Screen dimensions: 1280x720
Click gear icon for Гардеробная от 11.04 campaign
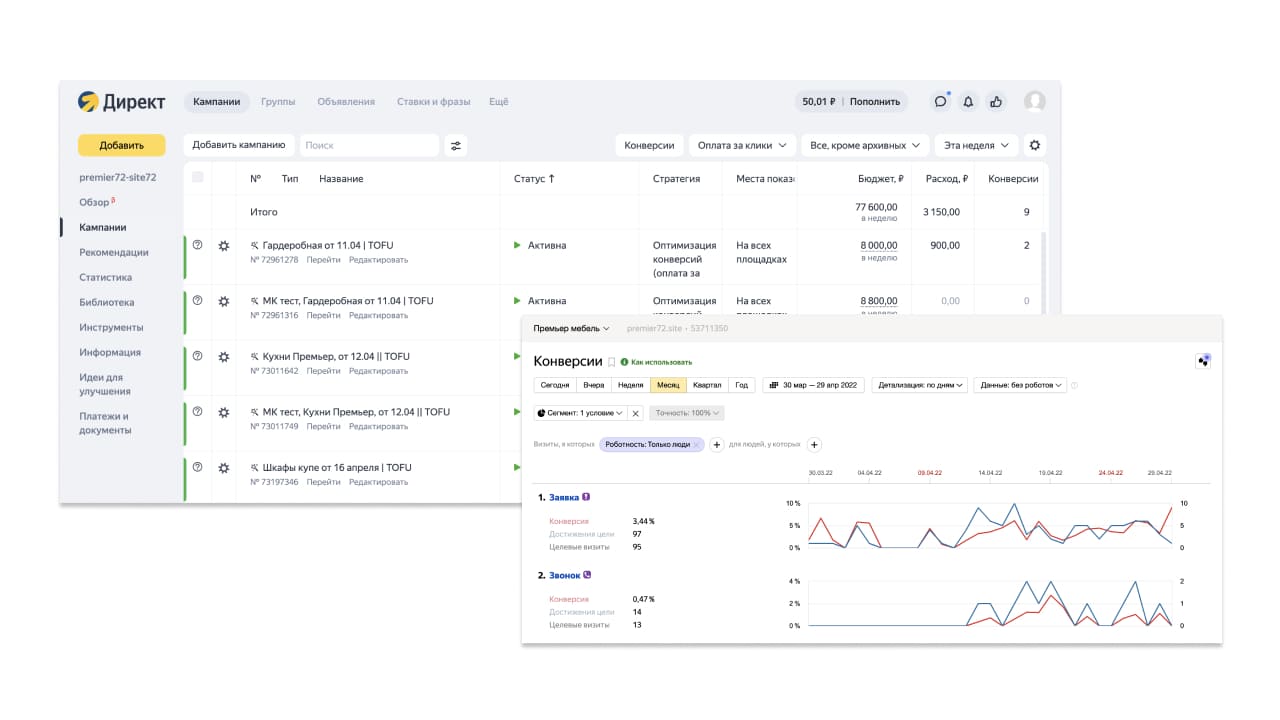224,246
